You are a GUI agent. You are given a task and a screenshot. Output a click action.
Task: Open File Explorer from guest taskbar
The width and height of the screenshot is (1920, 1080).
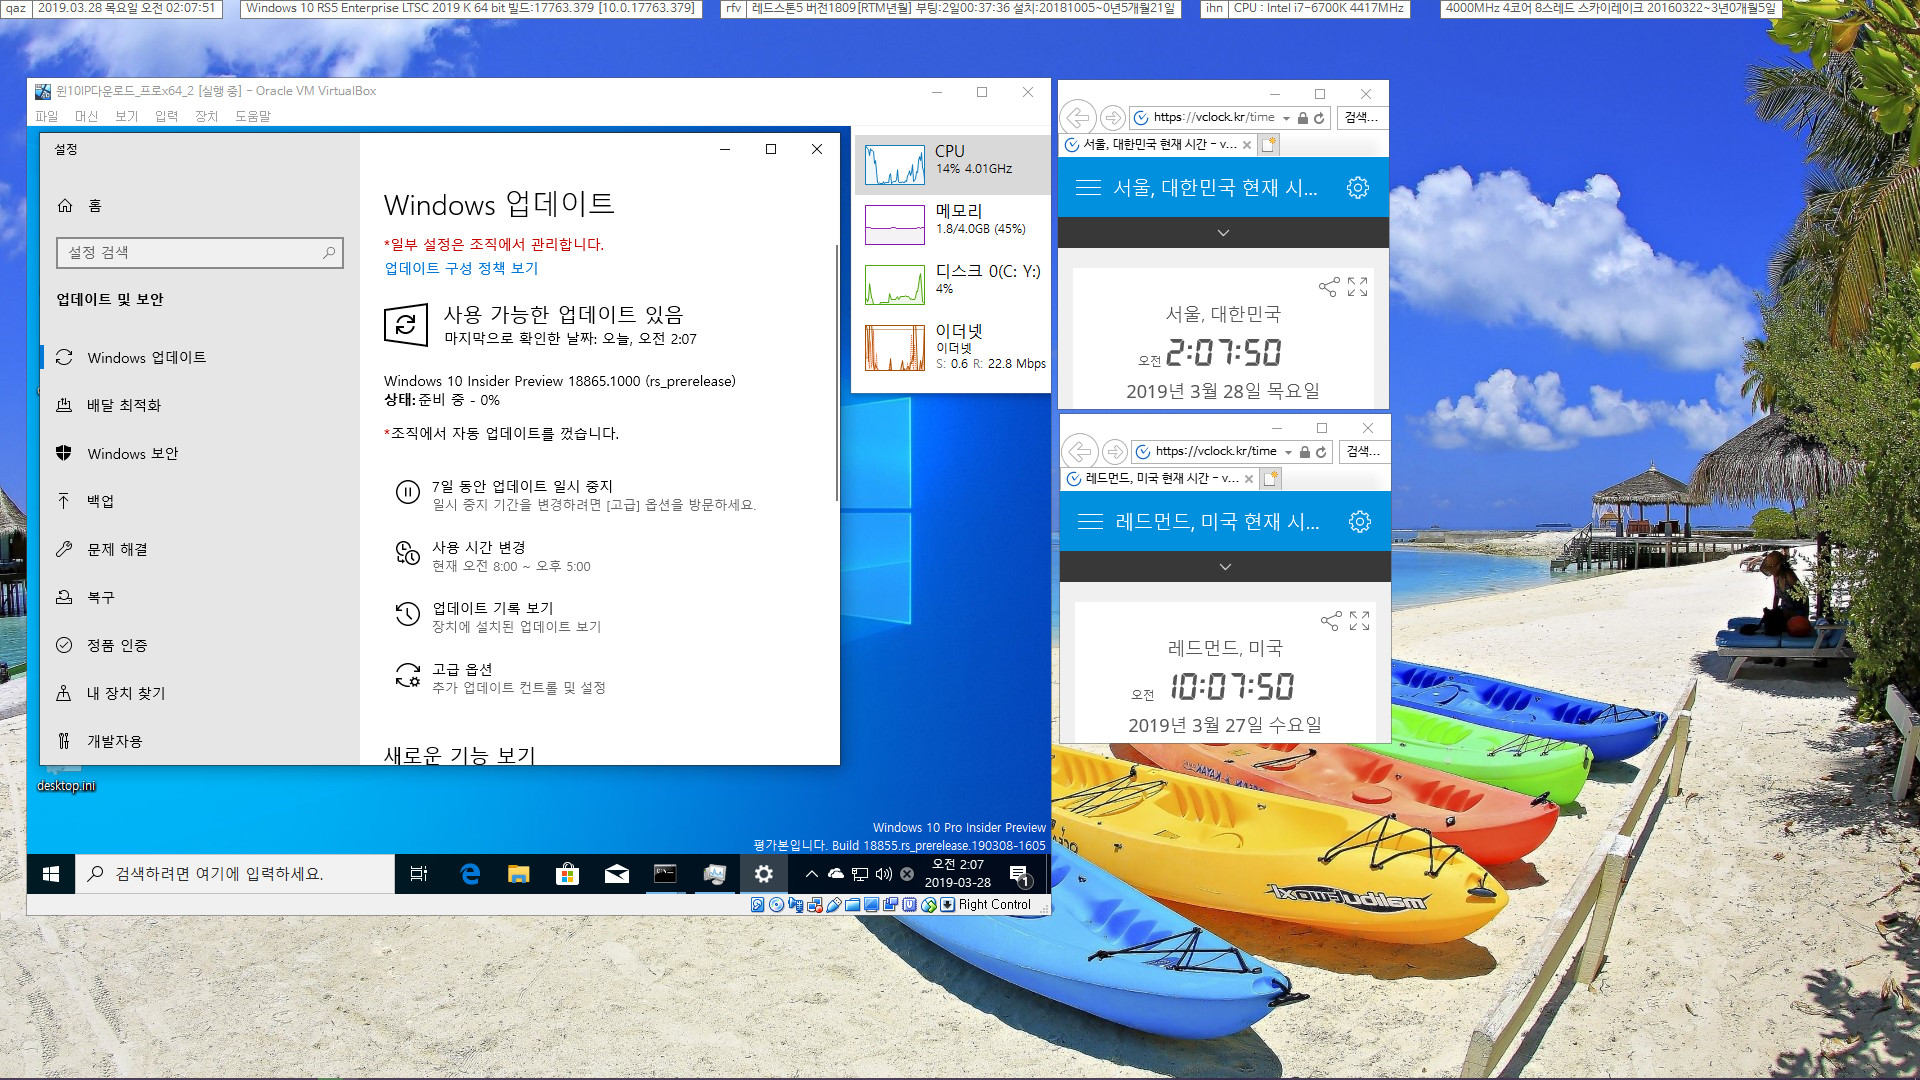click(518, 874)
